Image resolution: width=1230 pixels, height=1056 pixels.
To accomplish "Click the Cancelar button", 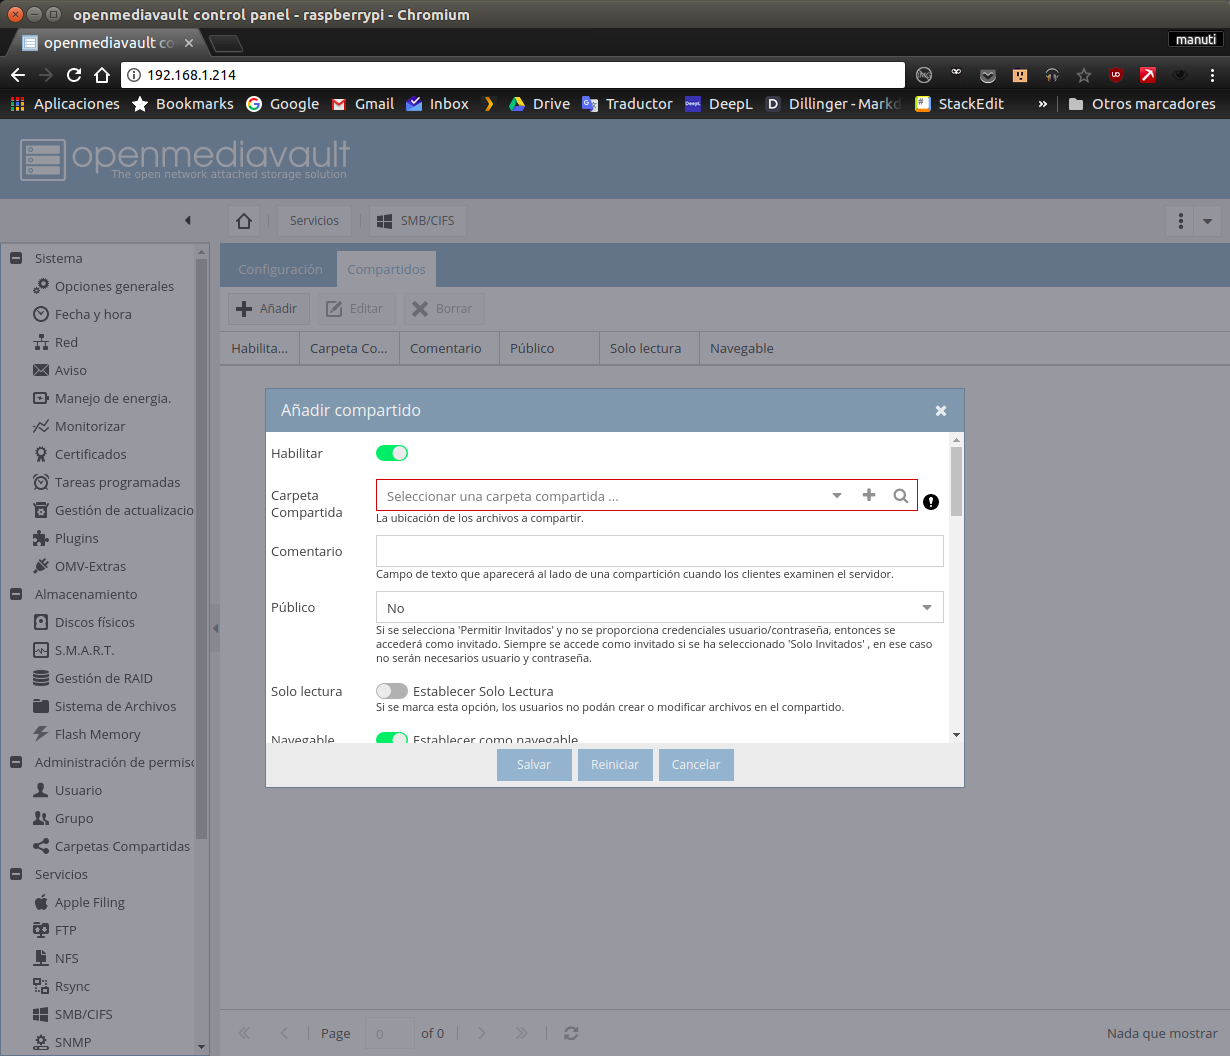I will (x=696, y=764).
